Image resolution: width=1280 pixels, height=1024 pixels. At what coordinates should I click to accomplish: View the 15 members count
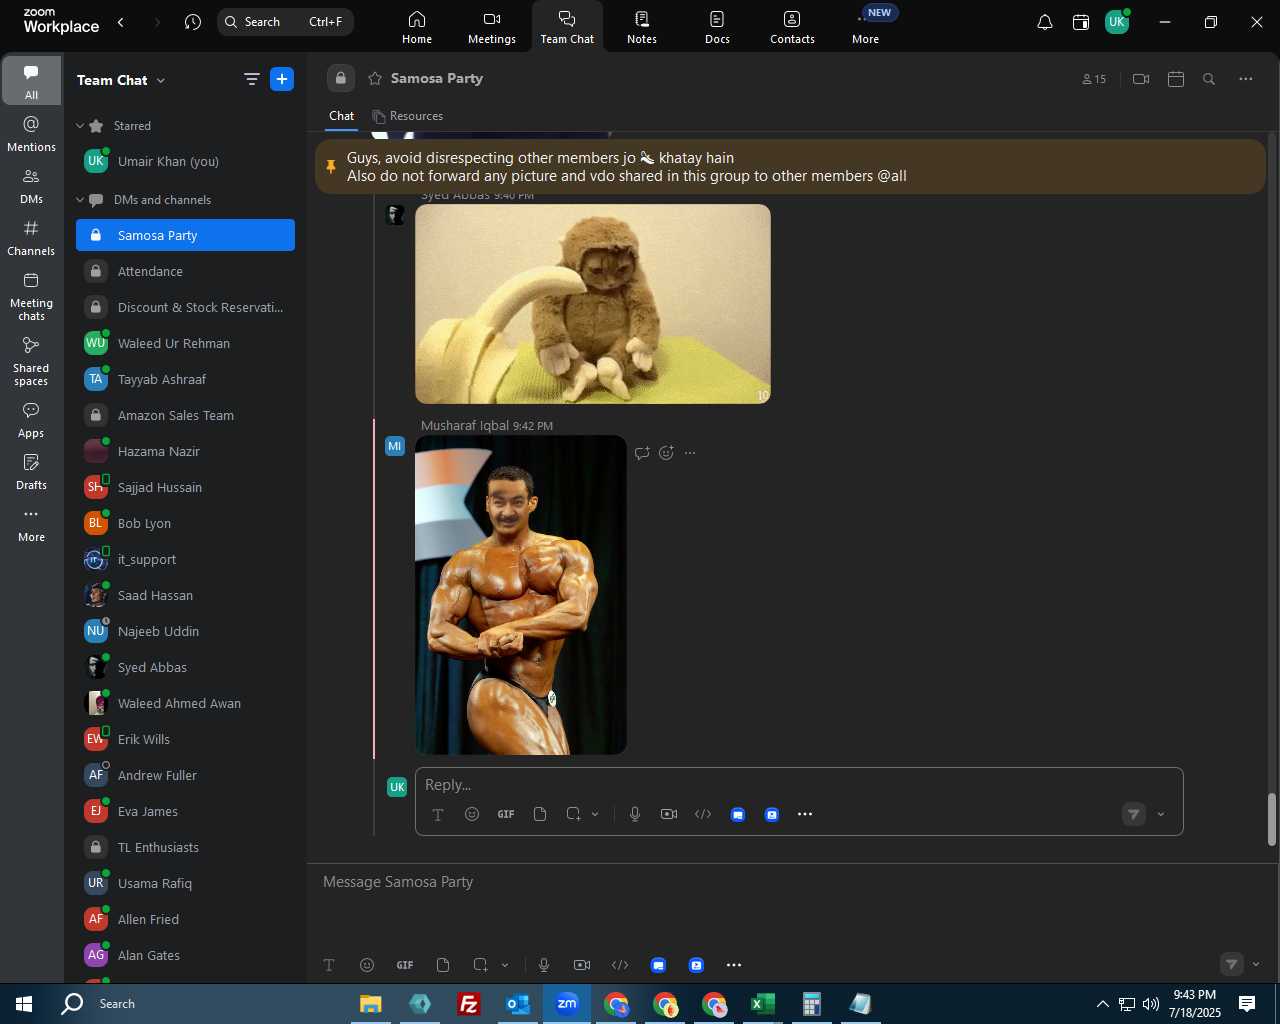pyautogui.click(x=1094, y=79)
